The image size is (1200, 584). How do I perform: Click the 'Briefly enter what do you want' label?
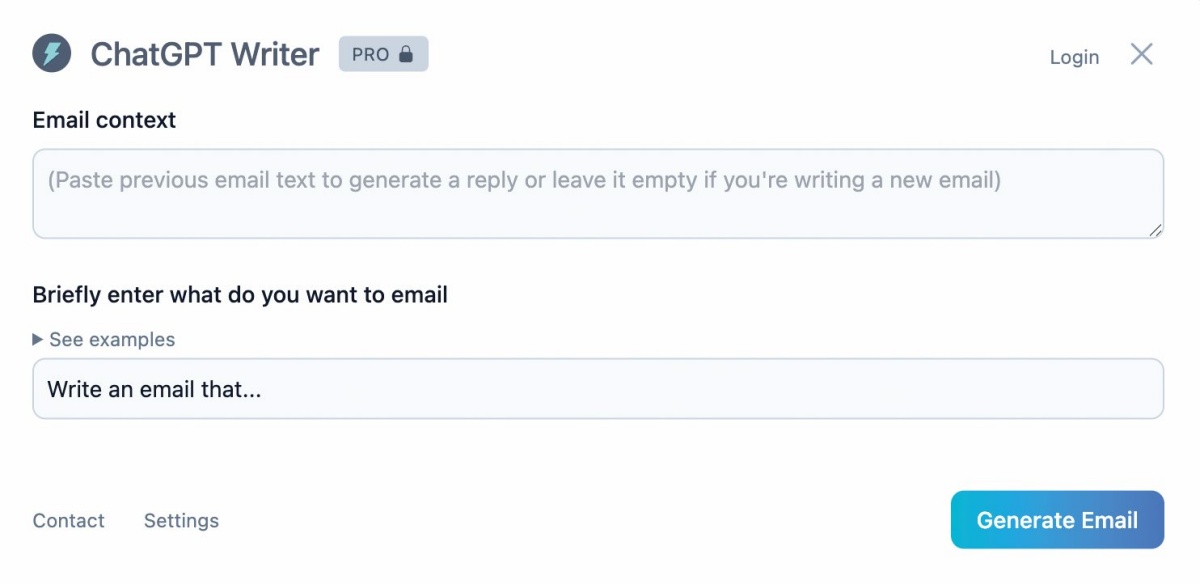240,295
